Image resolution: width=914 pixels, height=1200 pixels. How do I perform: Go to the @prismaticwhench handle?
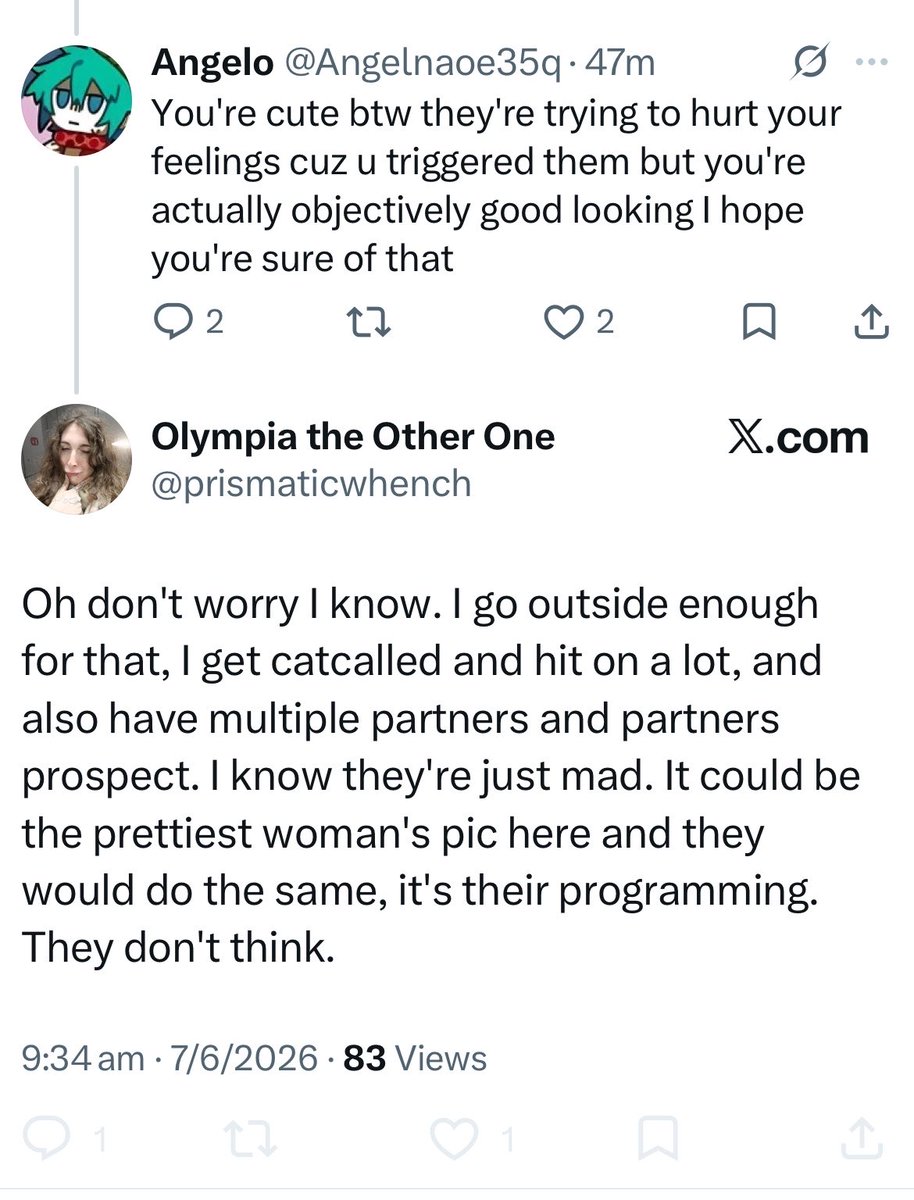coord(310,483)
